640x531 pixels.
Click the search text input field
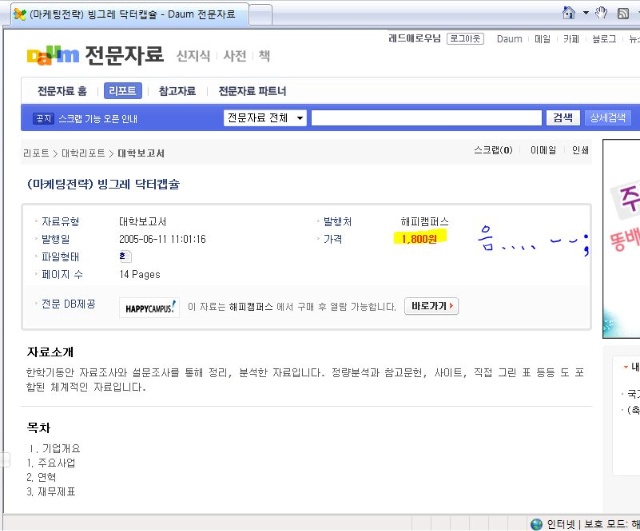pos(427,118)
